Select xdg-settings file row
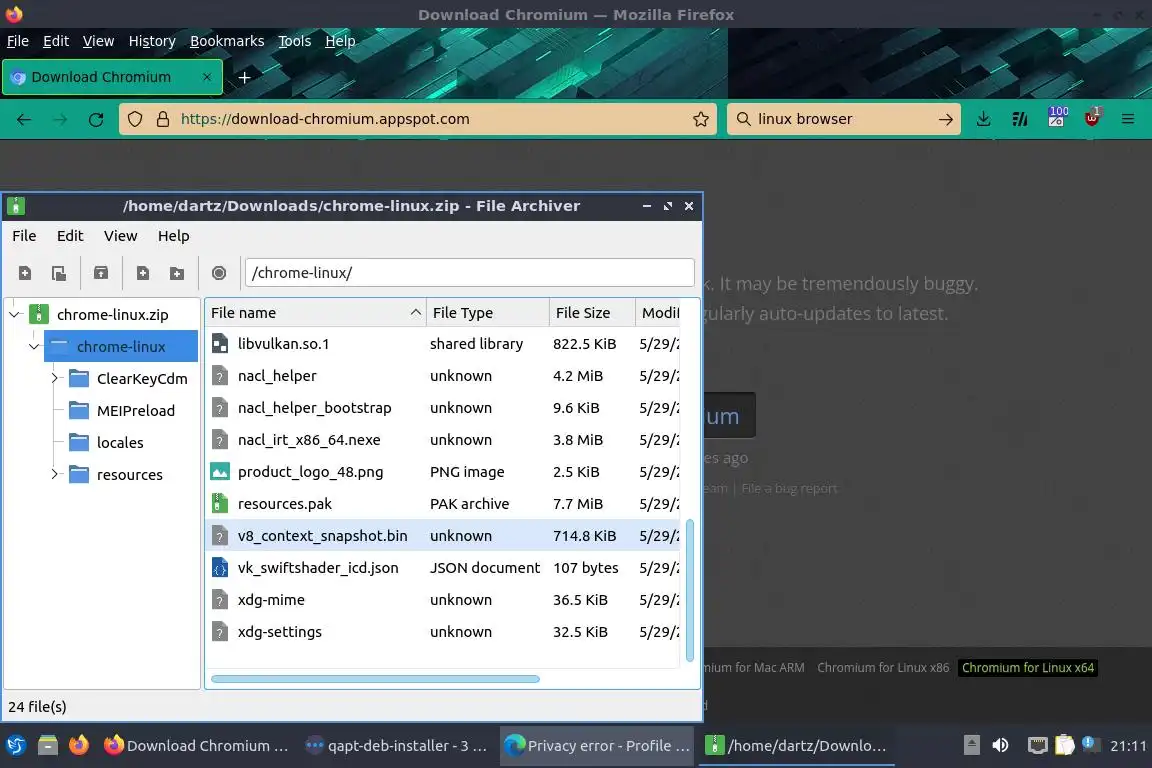 [x=444, y=631]
